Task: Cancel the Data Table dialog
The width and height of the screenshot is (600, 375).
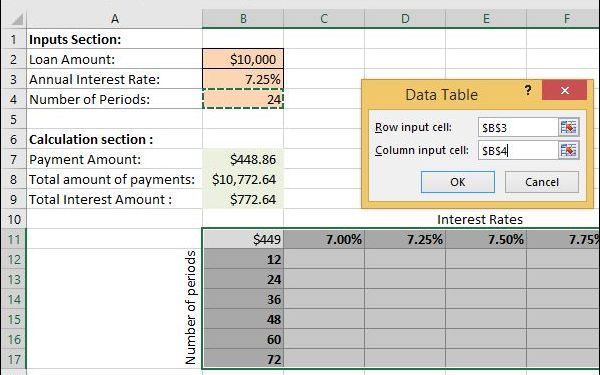Action: [542, 182]
